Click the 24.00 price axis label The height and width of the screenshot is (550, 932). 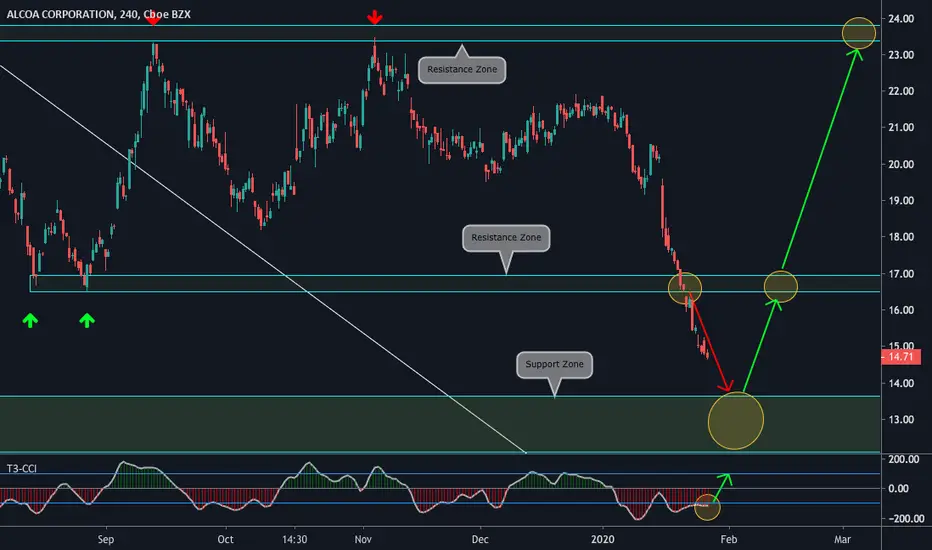click(x=900, y=19)
